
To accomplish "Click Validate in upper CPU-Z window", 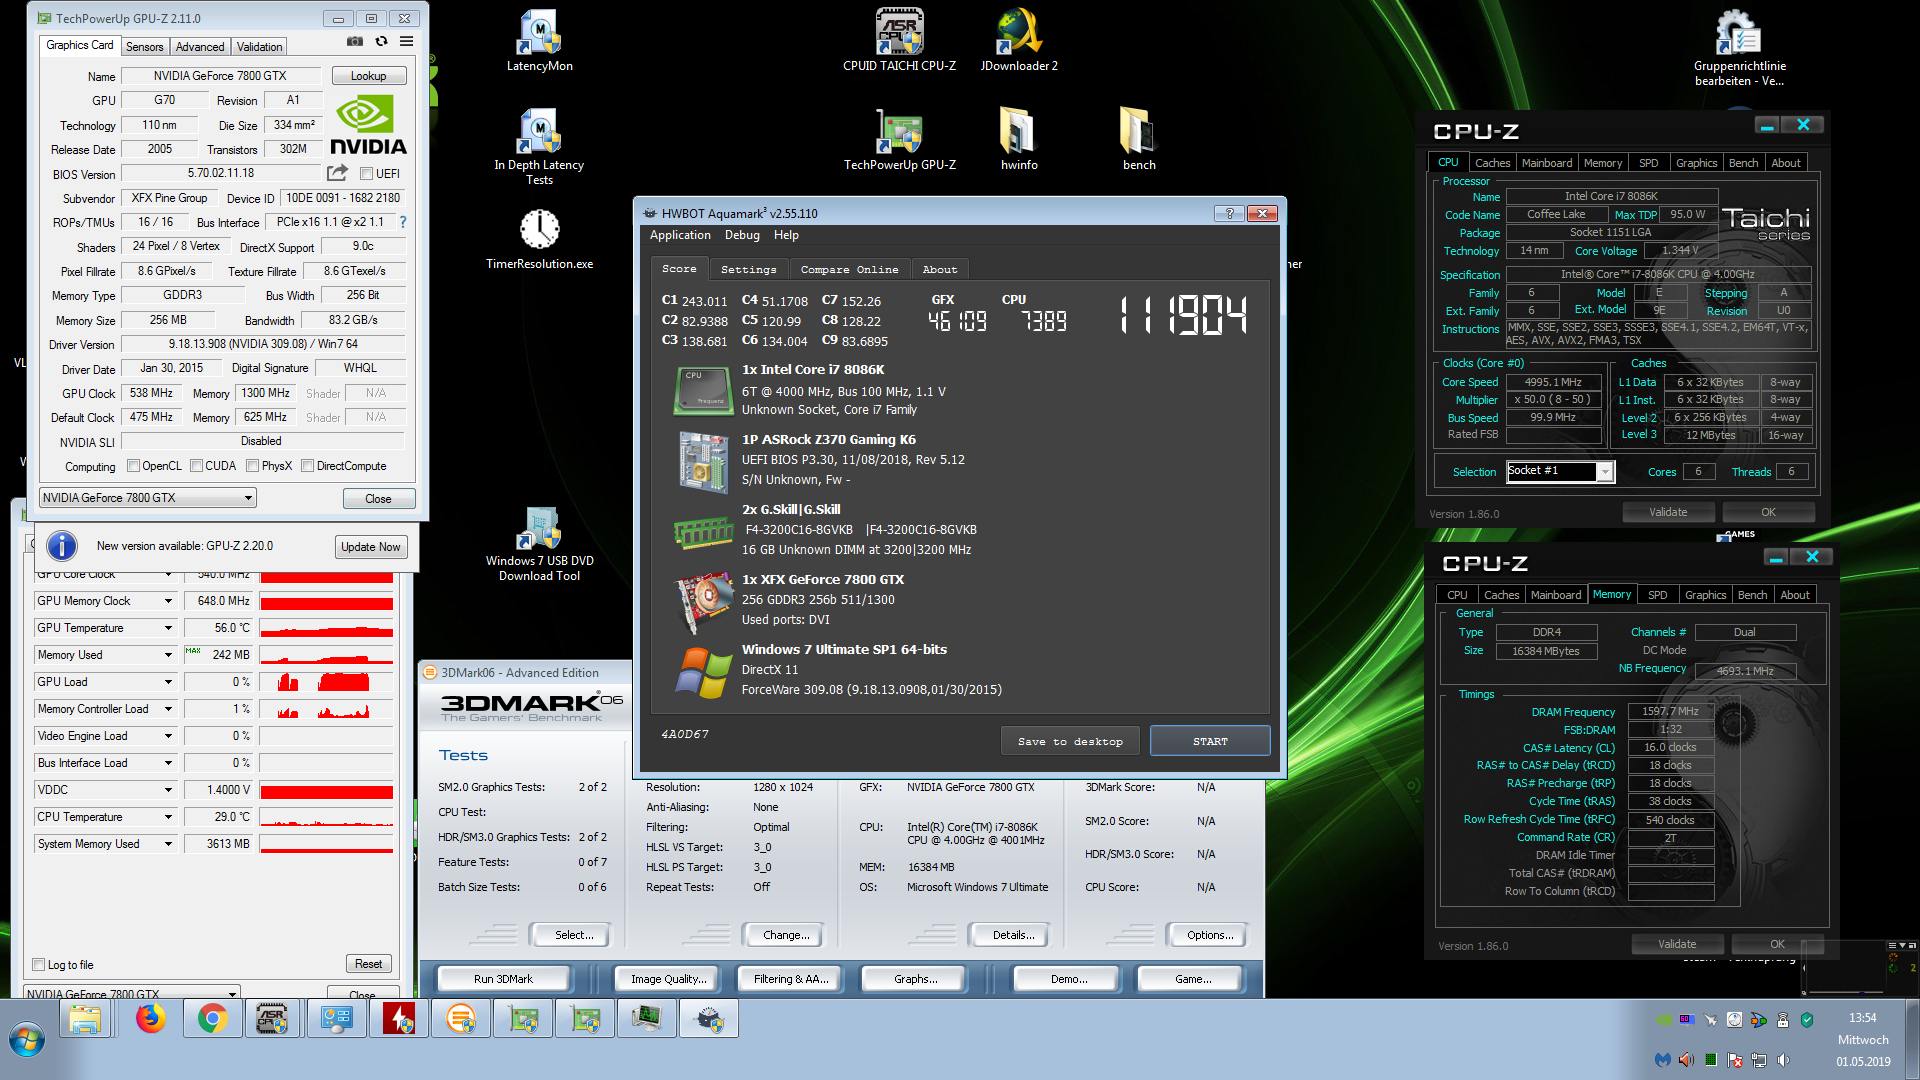I will click(1667, 512).
